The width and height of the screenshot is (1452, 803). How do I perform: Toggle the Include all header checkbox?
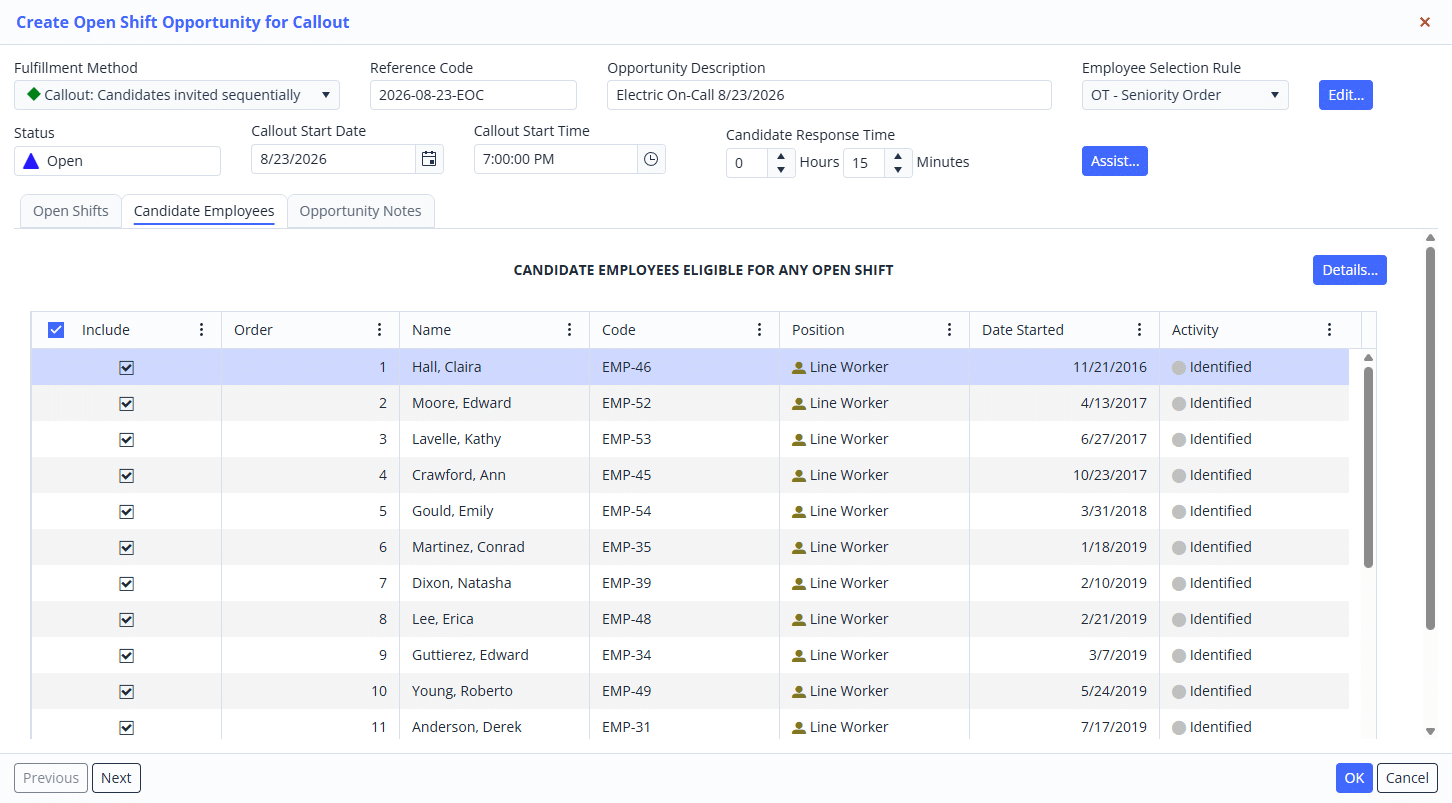pyautogui.click(x=56, y=330)
